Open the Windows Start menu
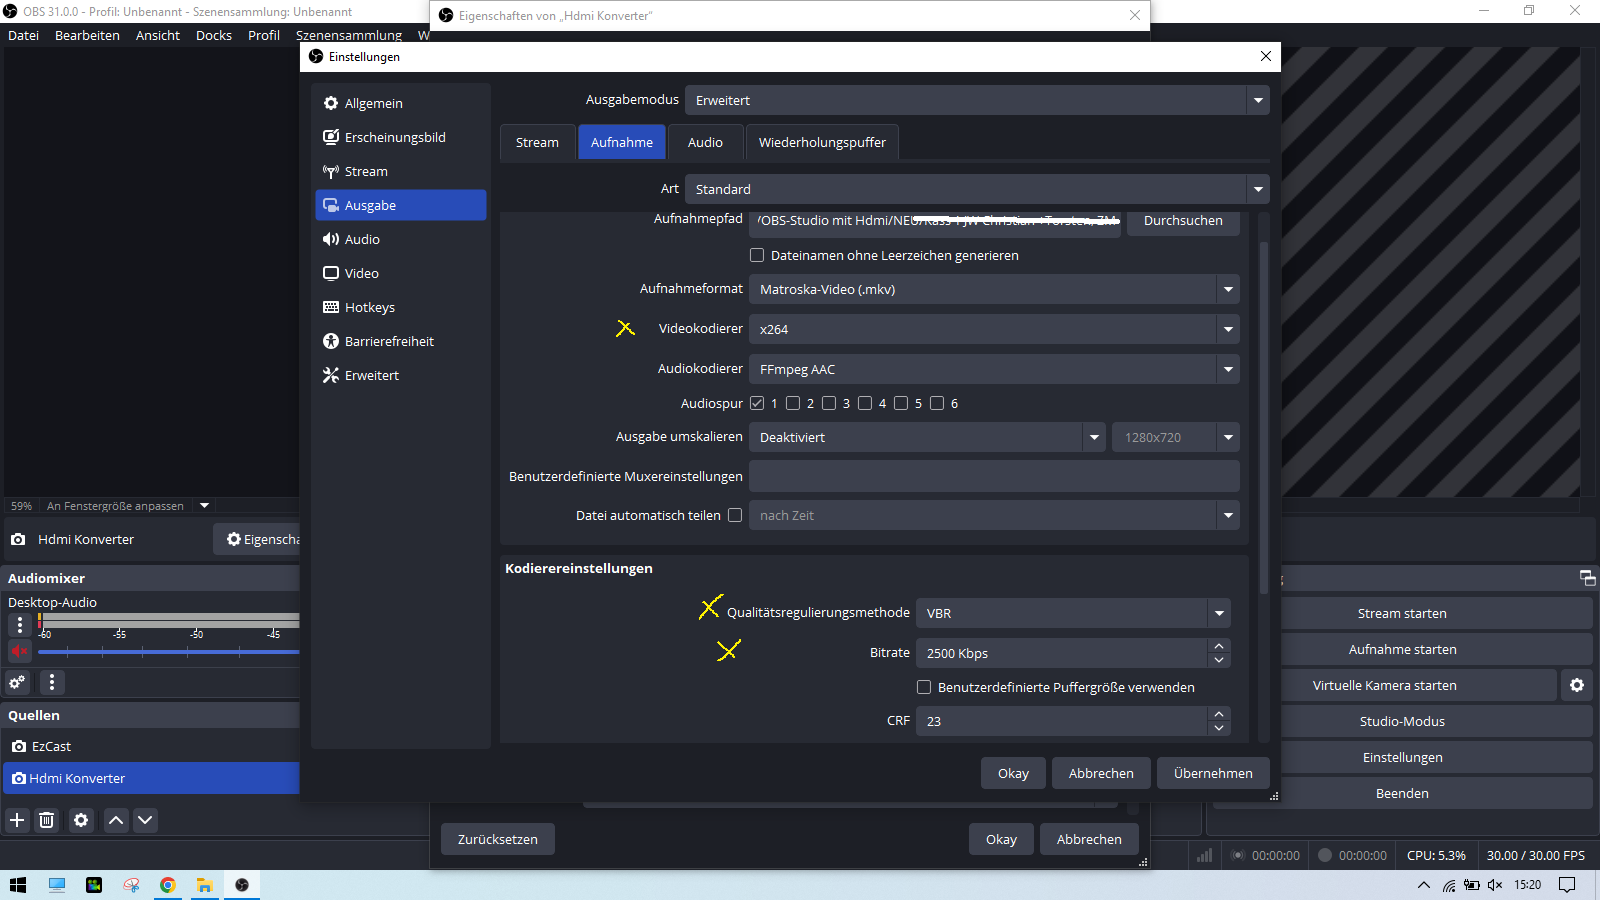The width and height of the screenshot is (1600, 900). [x=17, y=885]
